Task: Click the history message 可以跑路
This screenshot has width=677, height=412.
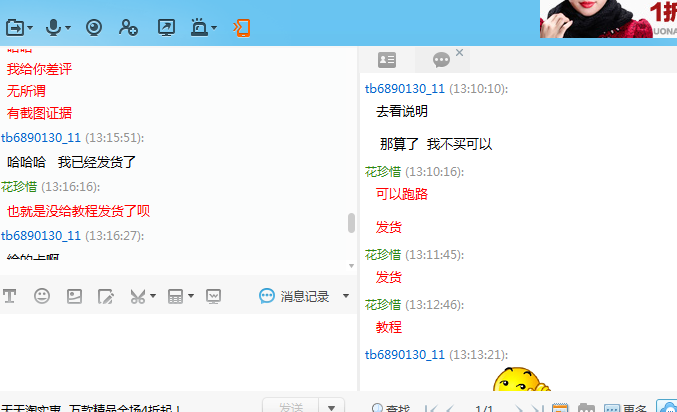Action: point(402,194)
